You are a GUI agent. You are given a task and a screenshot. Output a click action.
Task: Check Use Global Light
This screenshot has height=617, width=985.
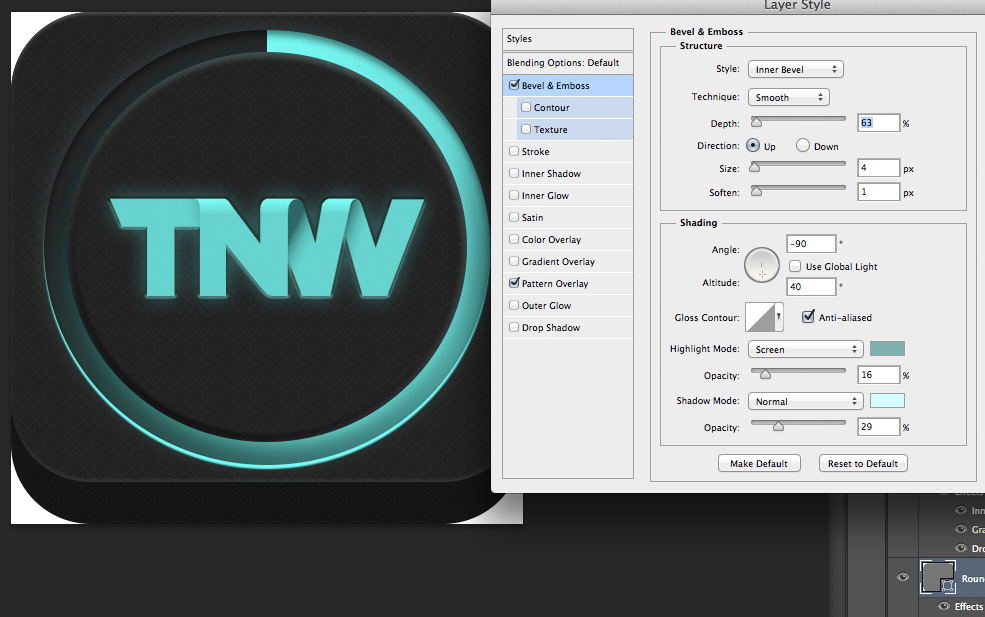point(795,266)
